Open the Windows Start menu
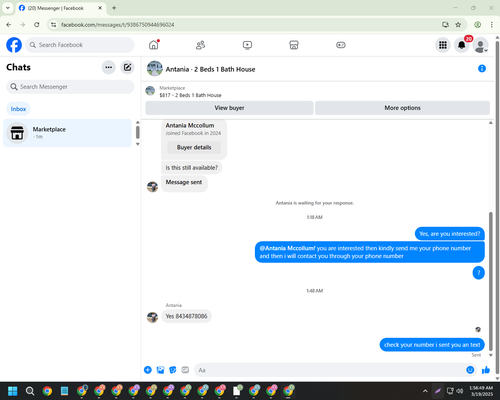 pyautogui.click(x=13, y=391)
